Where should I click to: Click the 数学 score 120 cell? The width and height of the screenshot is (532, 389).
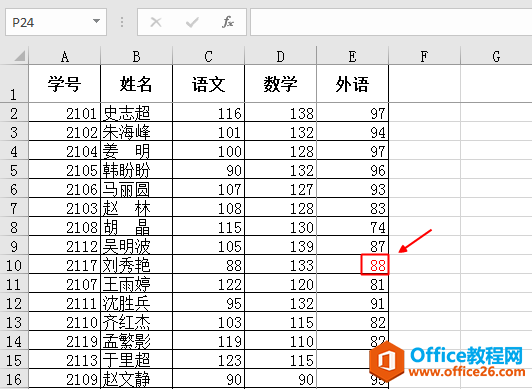pyautogui.click(x=280, y=283)
